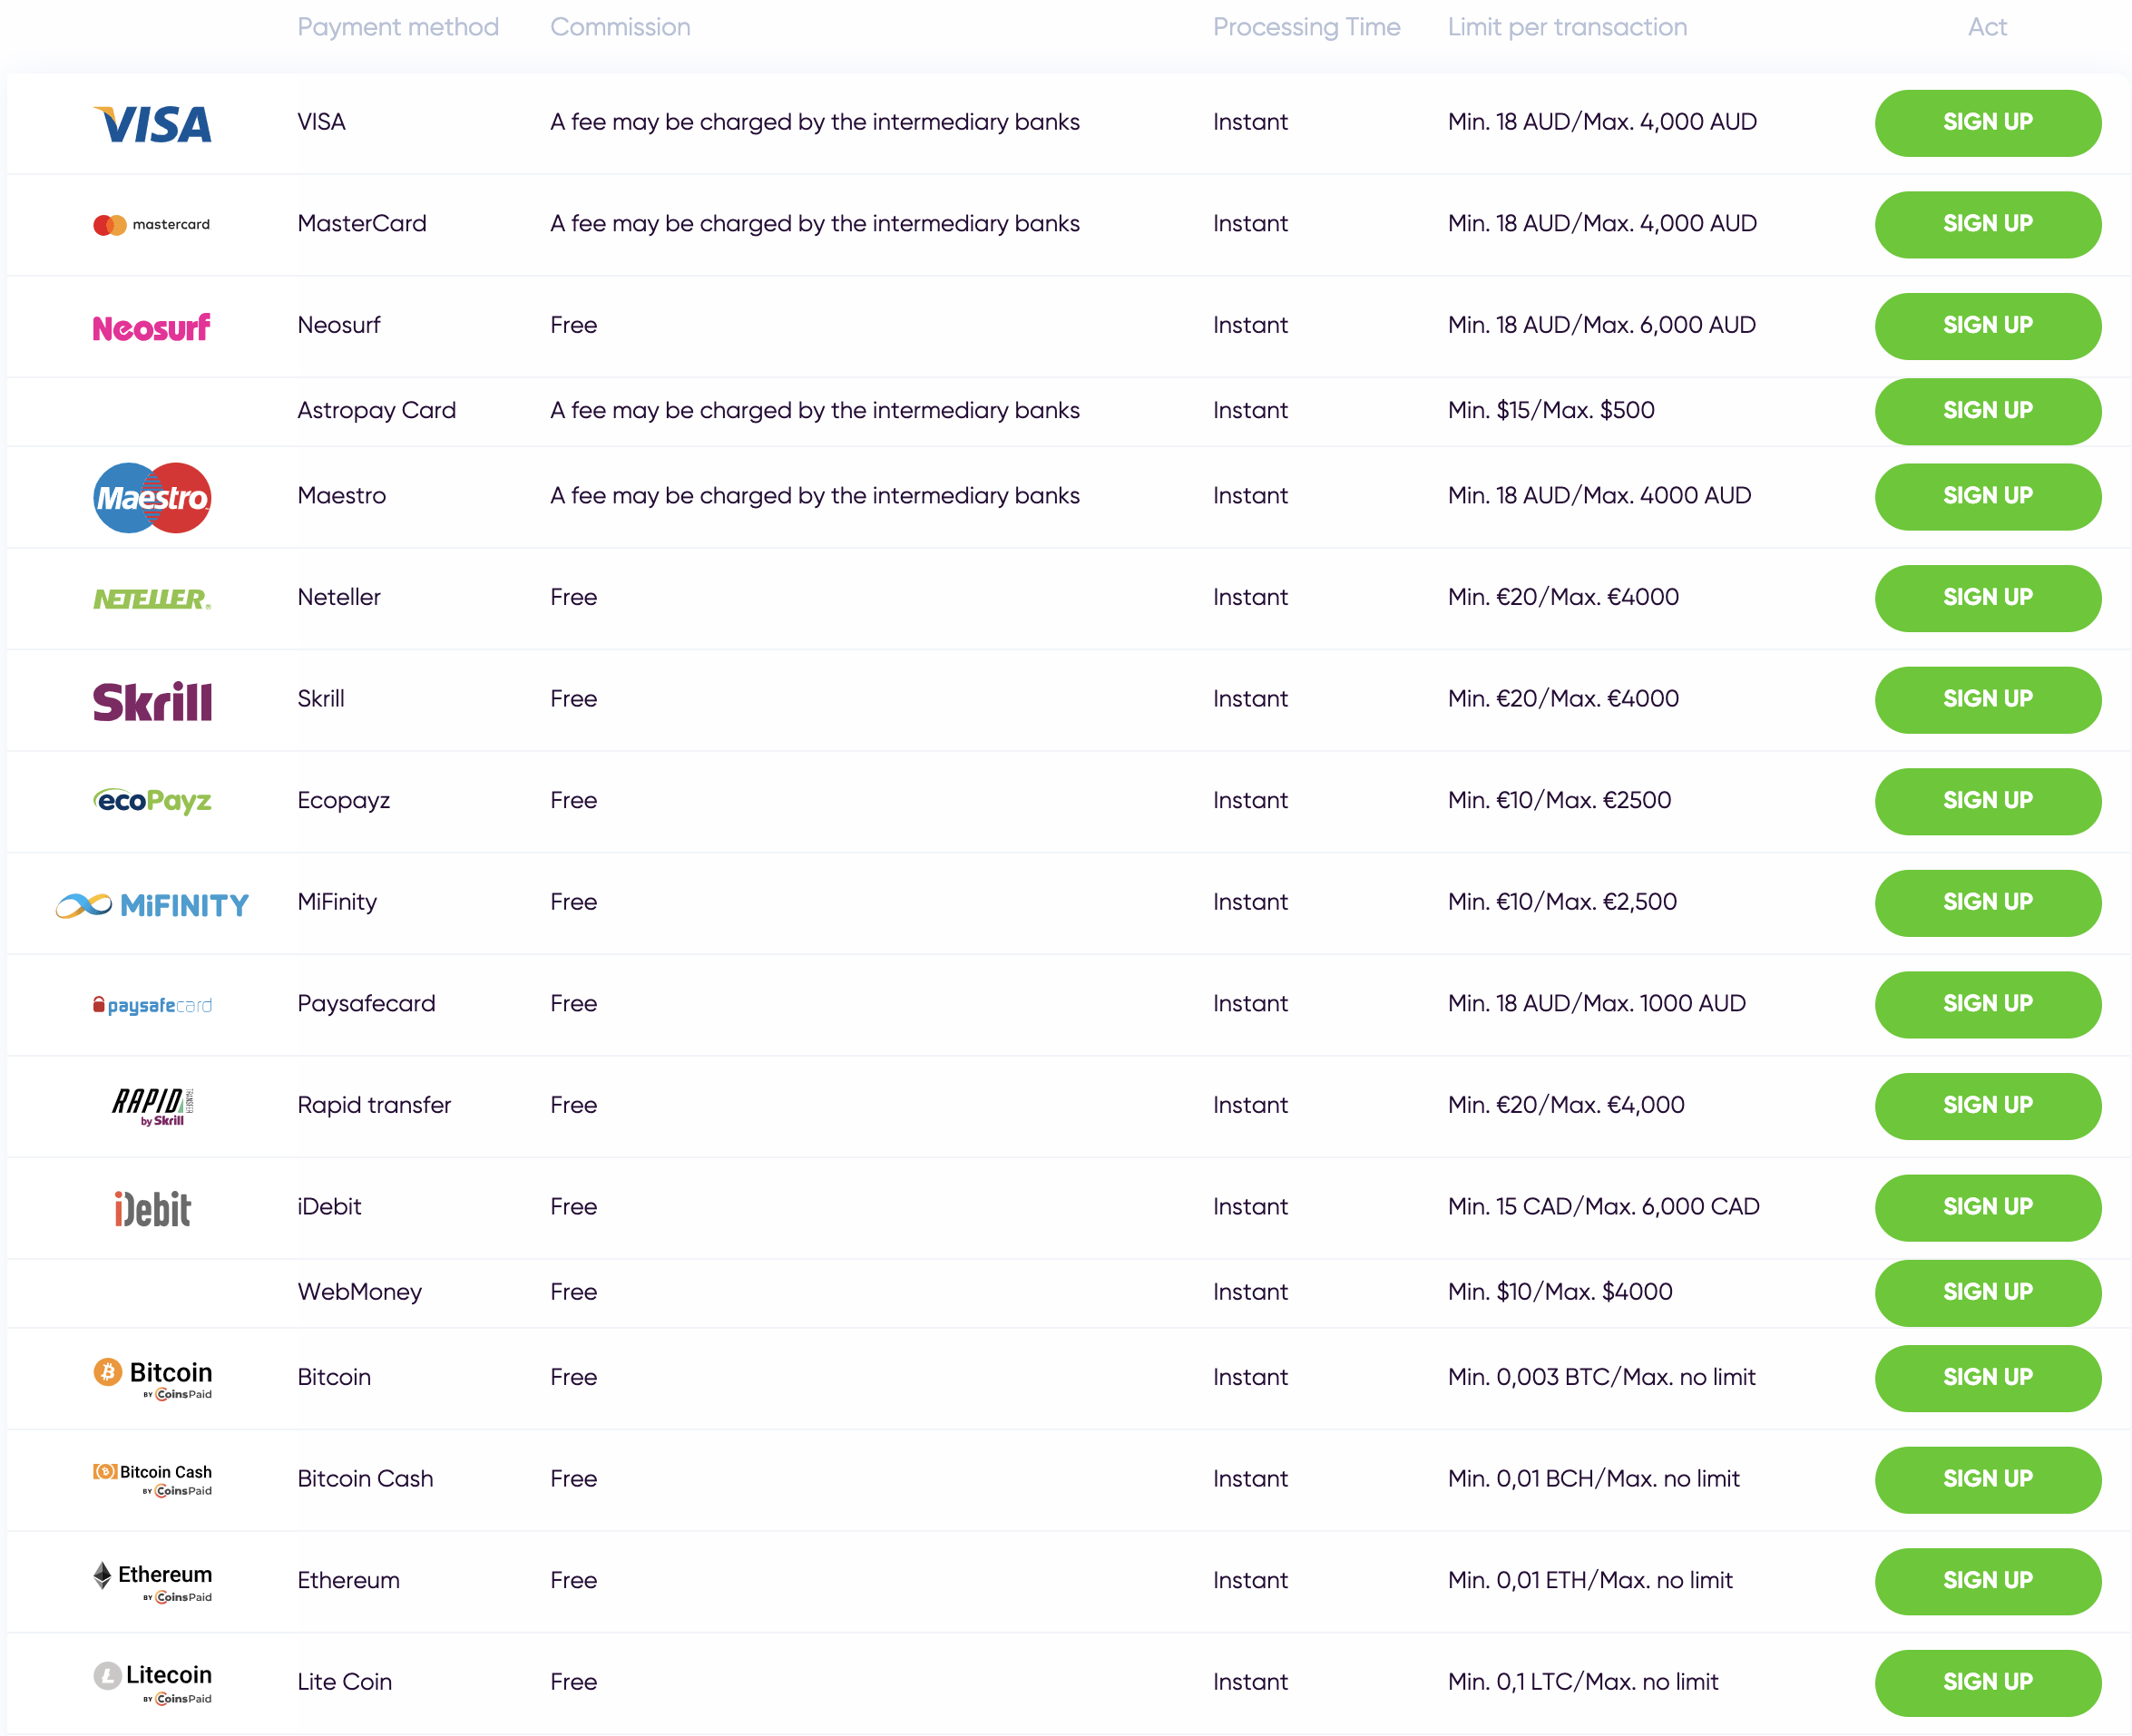
Task: Click the Maestro logo
Action: pyautogui.click(x=152, y=497)
